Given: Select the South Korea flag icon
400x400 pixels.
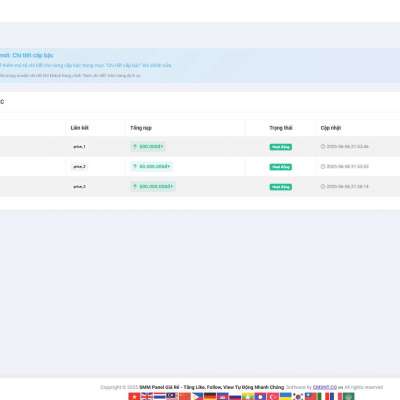Looking at the screenshot, I should click(x=298, y=396).
